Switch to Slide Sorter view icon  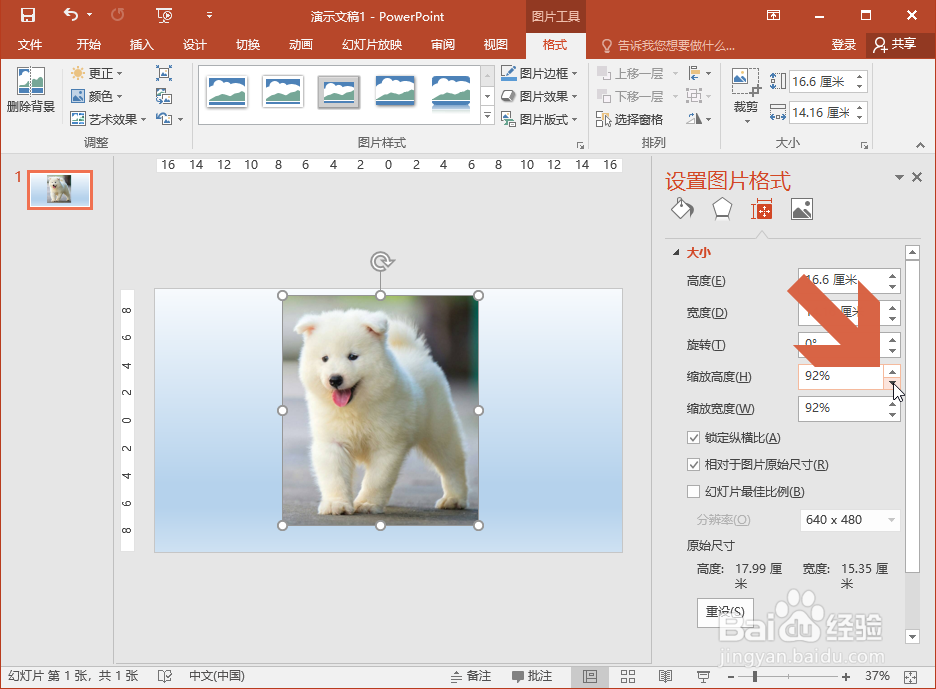tap(627, 676)
